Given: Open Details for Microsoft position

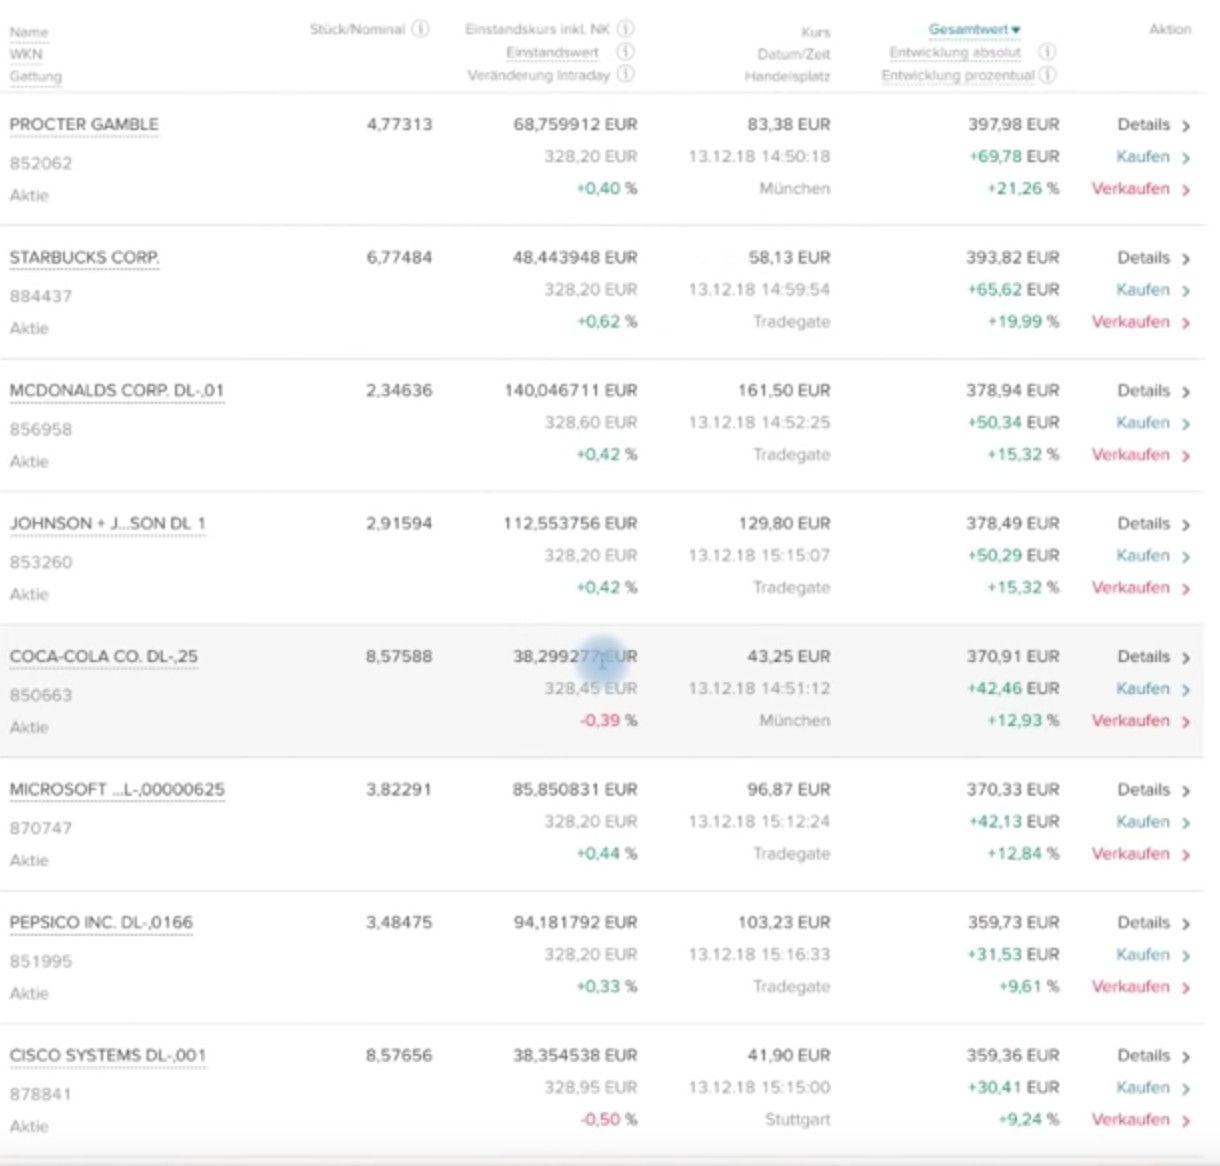Looking at the screenshot, I should coord(1143,789).
